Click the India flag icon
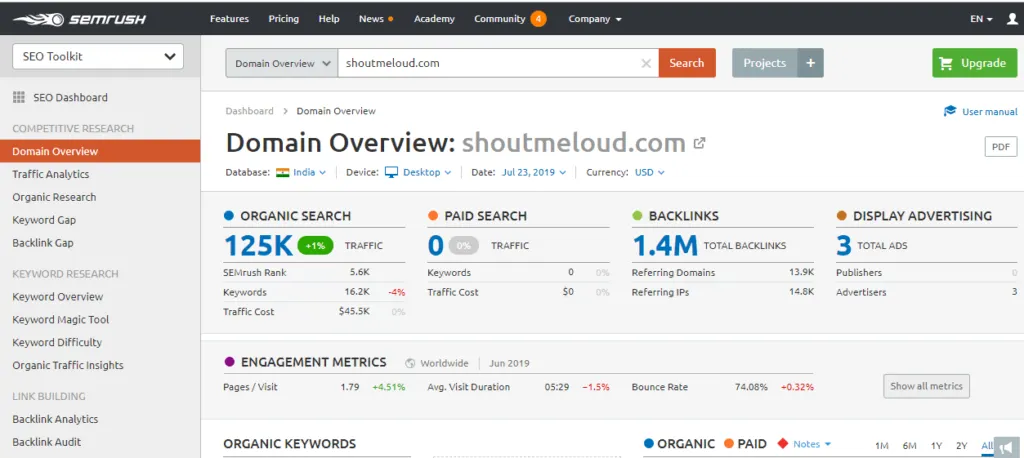The width and height of the screenshot is (1024, 458). [282, 172]
